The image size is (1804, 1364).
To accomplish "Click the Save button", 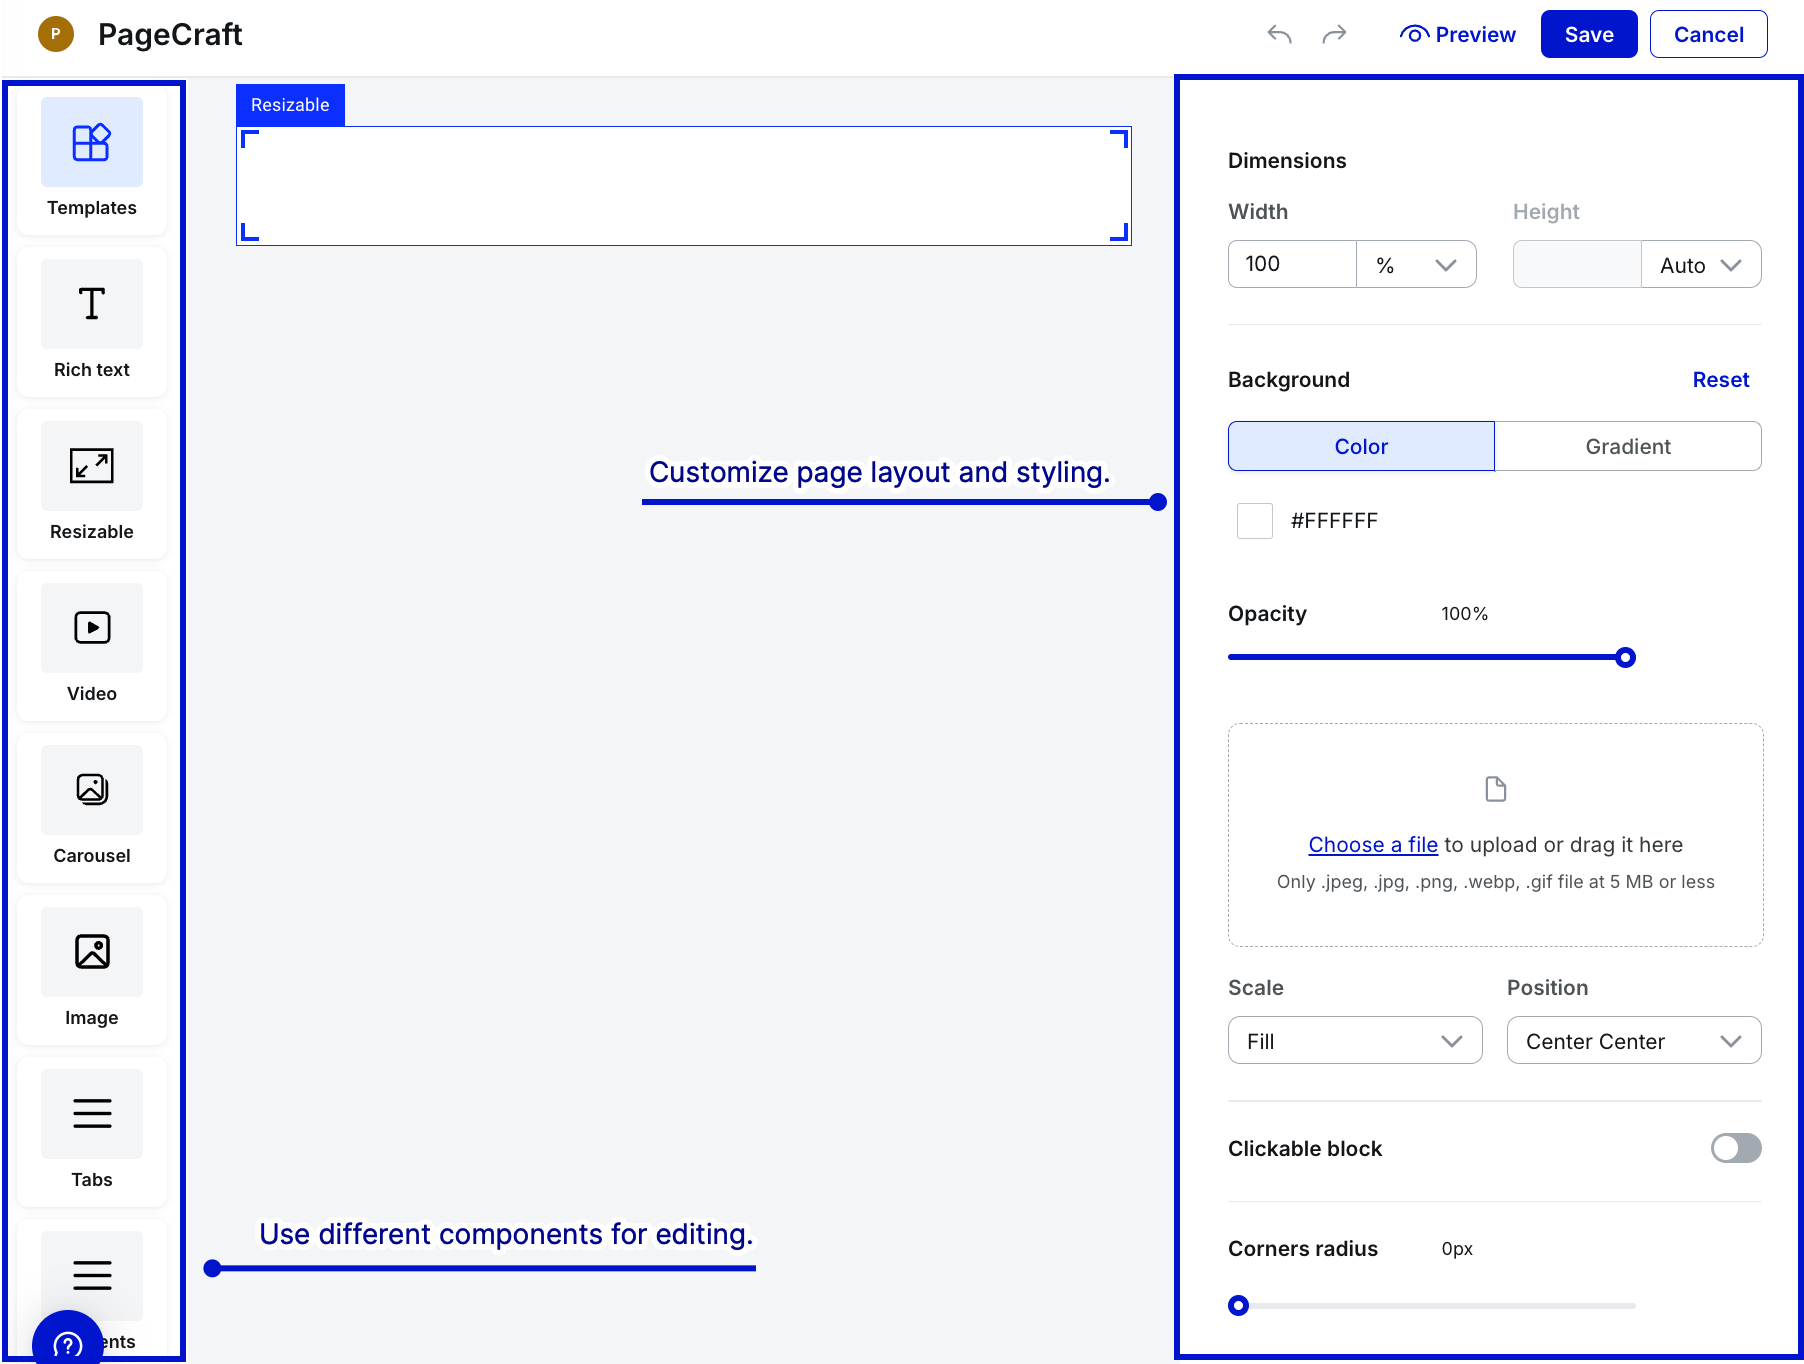I will [x=1588, y=35].
